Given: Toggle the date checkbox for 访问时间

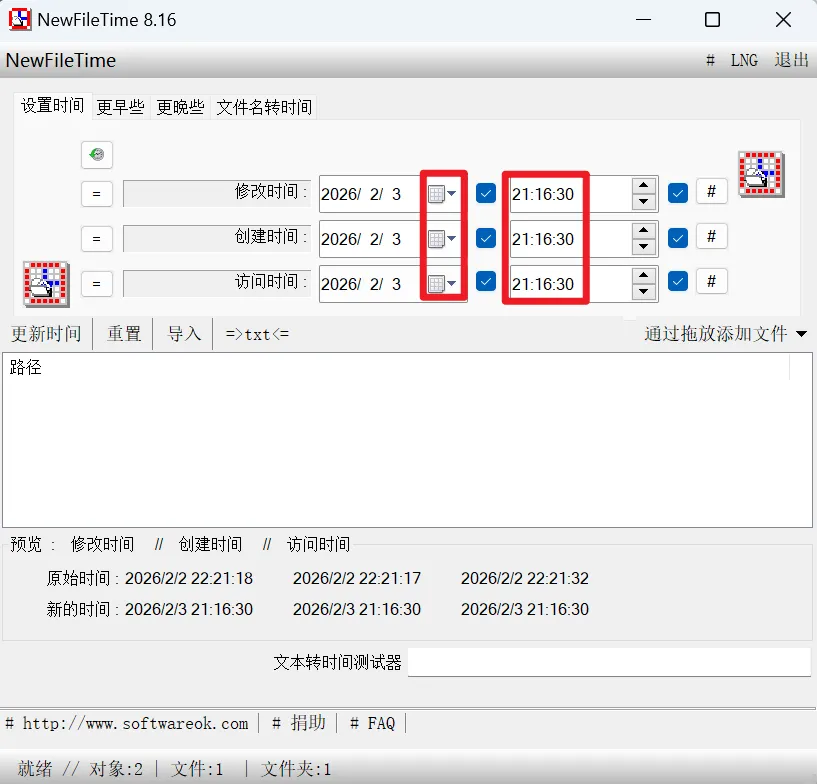Looking at the screenshot, I should point(486,281).
